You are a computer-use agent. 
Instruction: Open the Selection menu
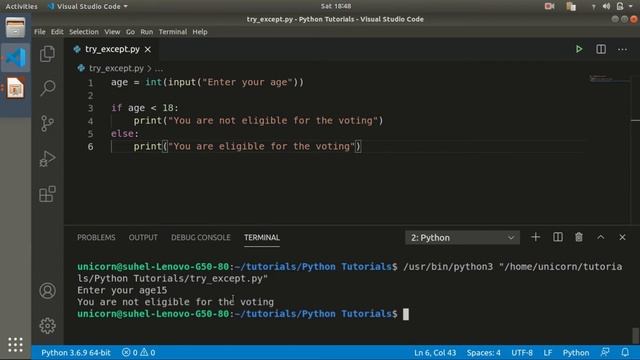point(84,32)
